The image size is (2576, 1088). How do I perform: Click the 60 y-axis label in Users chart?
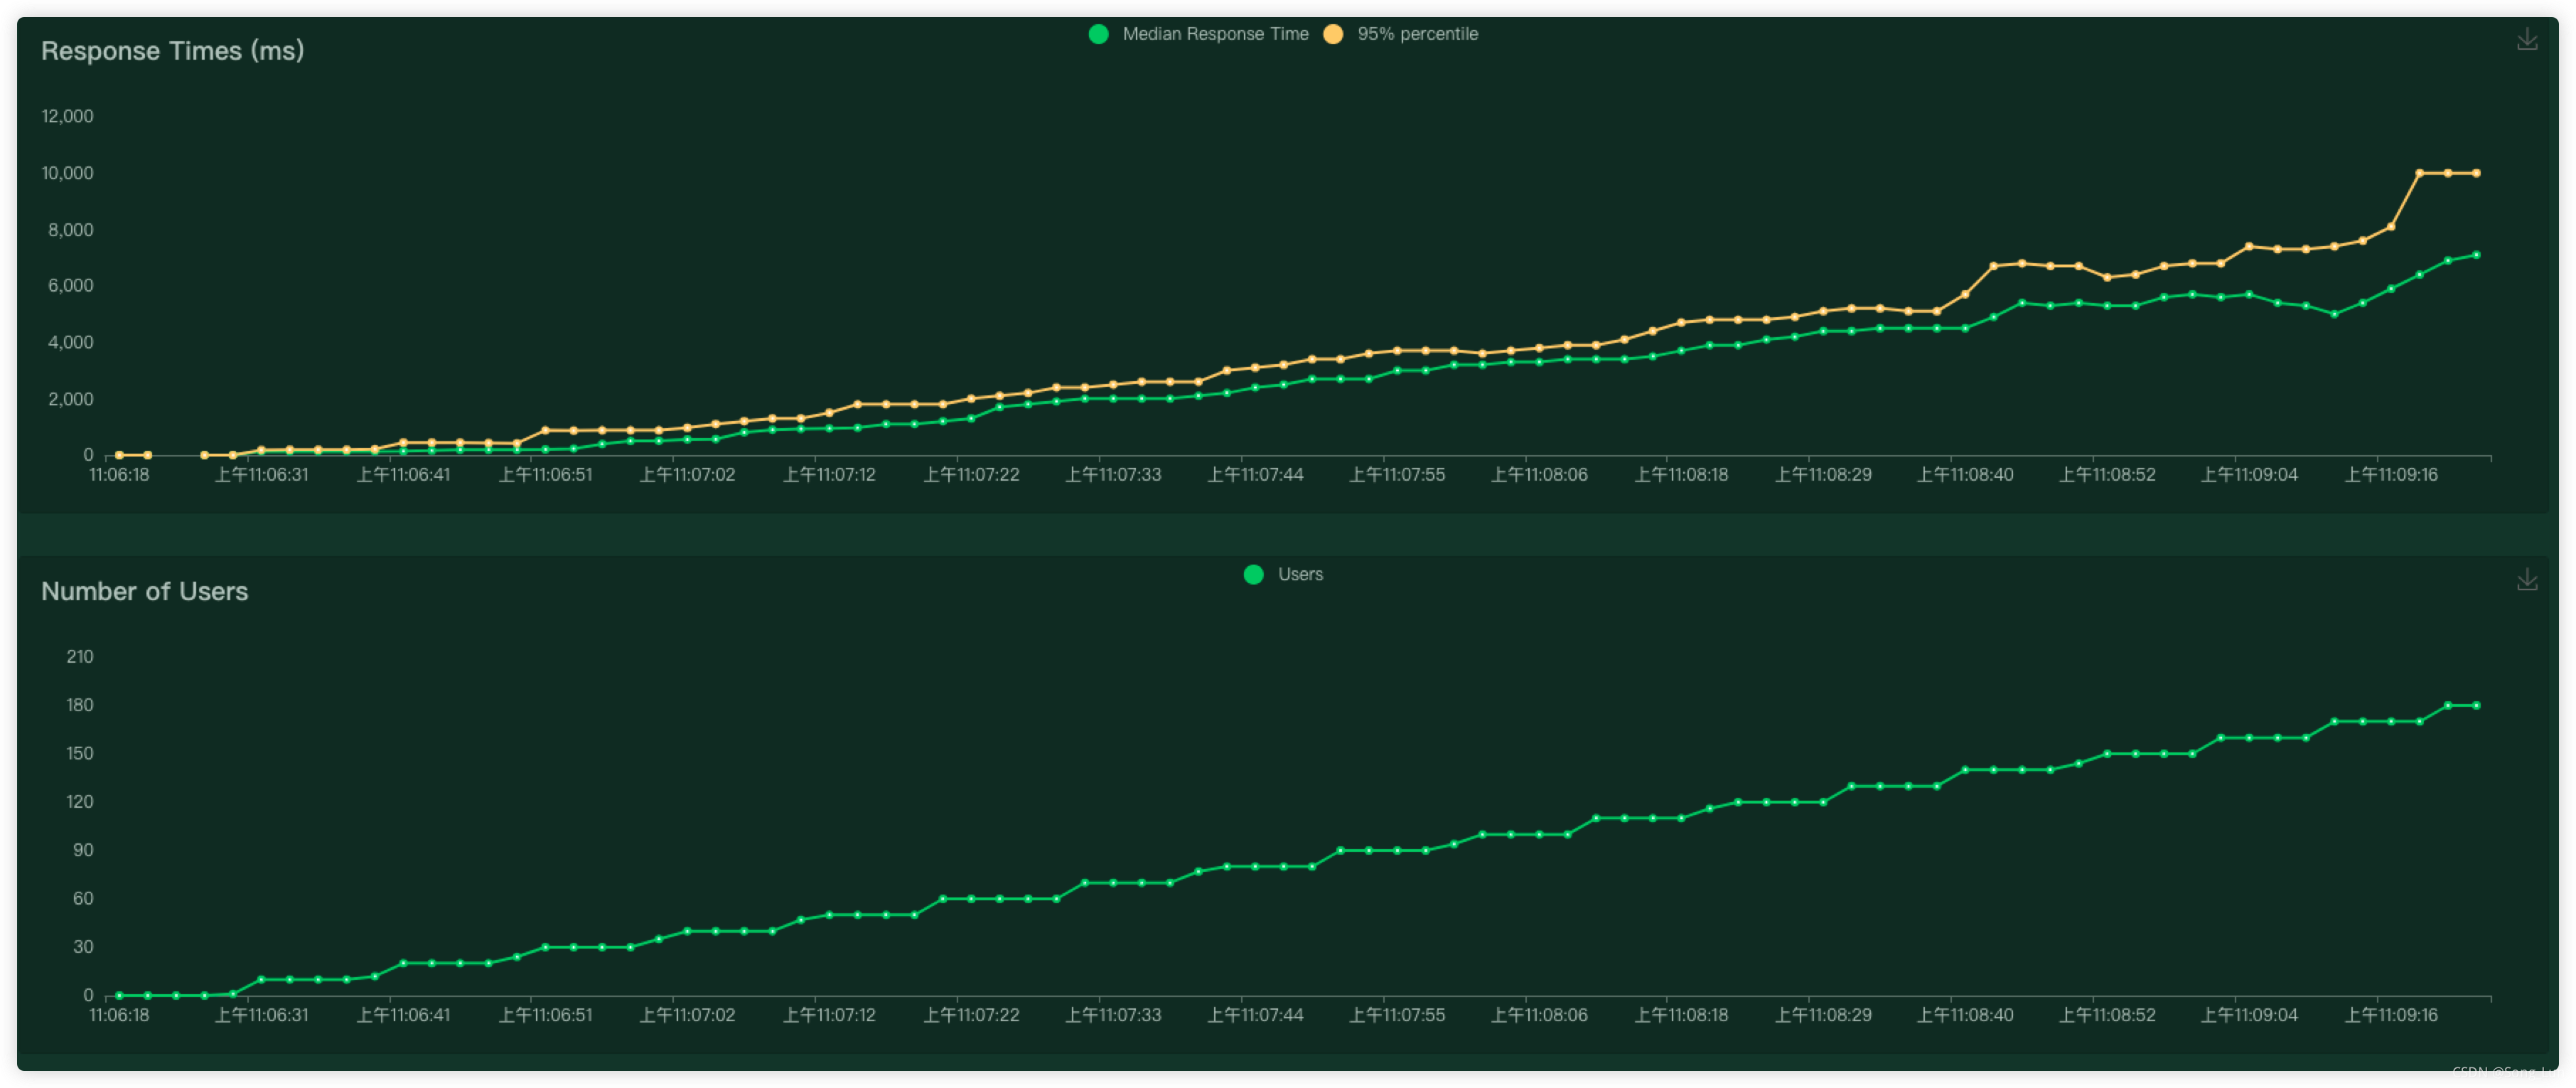tap(83, 899)
